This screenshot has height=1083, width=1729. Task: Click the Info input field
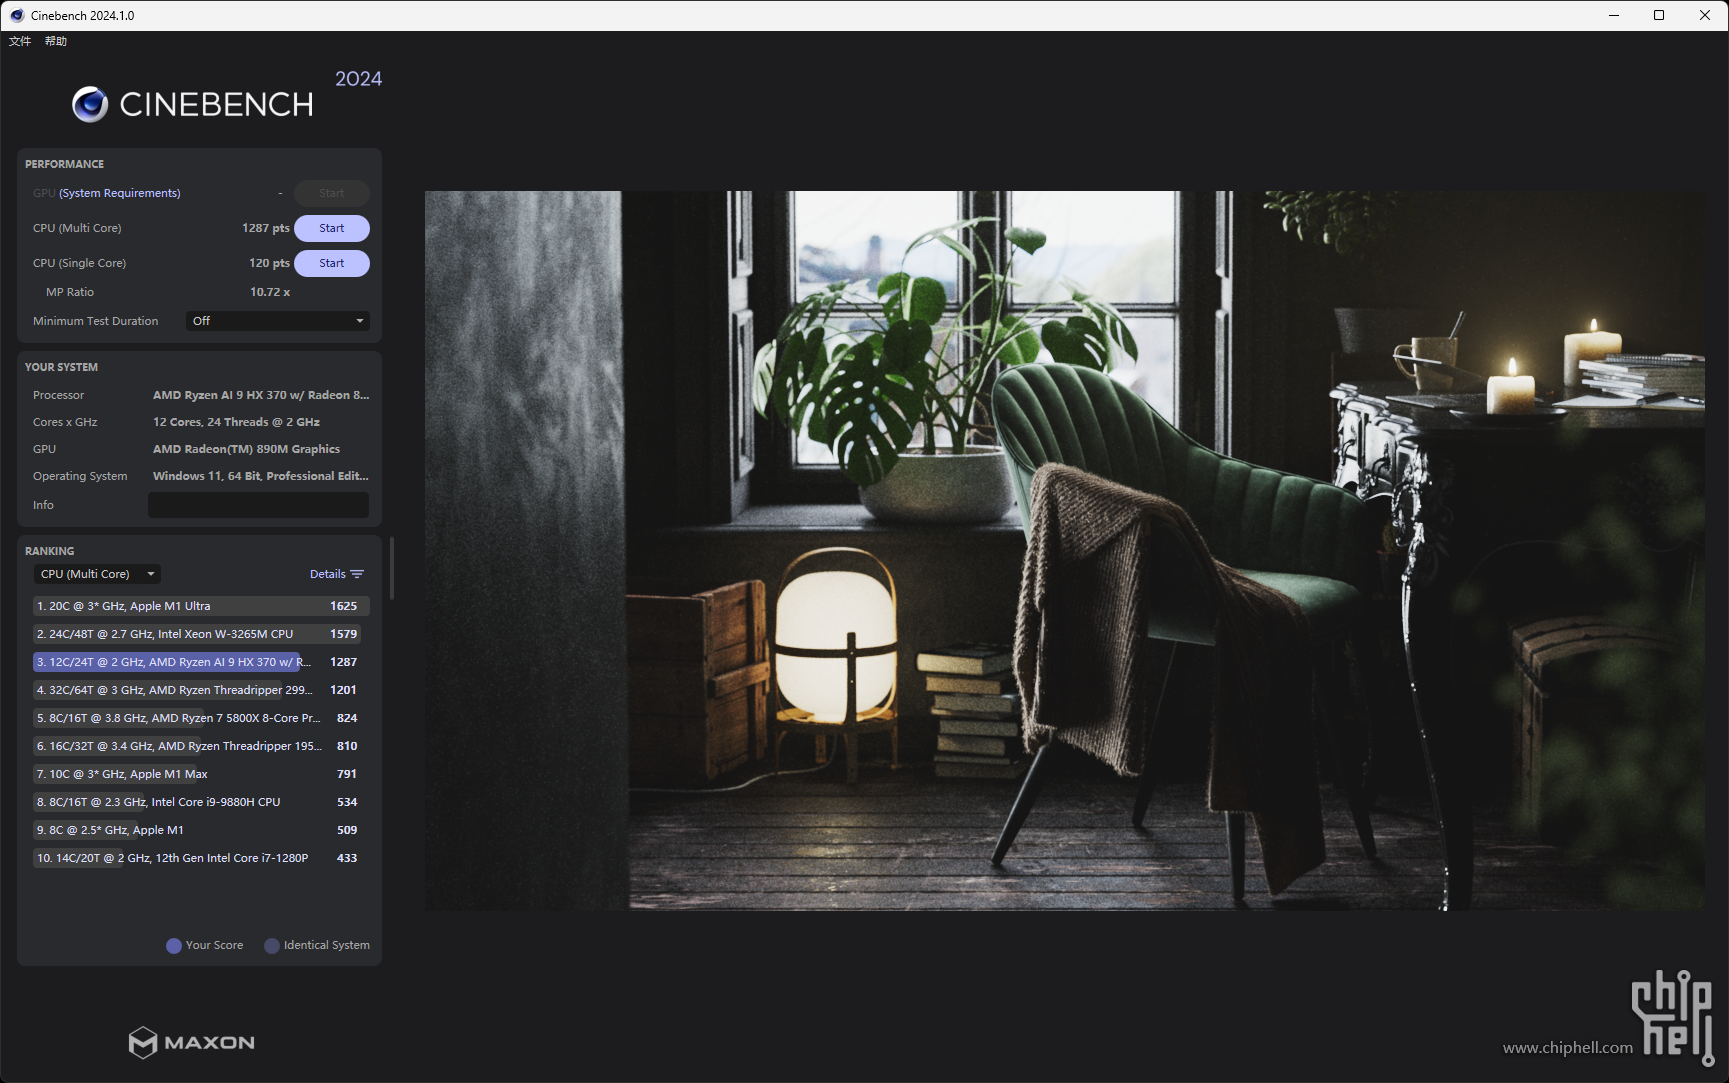pyautogui.click(x=258, y=505)
